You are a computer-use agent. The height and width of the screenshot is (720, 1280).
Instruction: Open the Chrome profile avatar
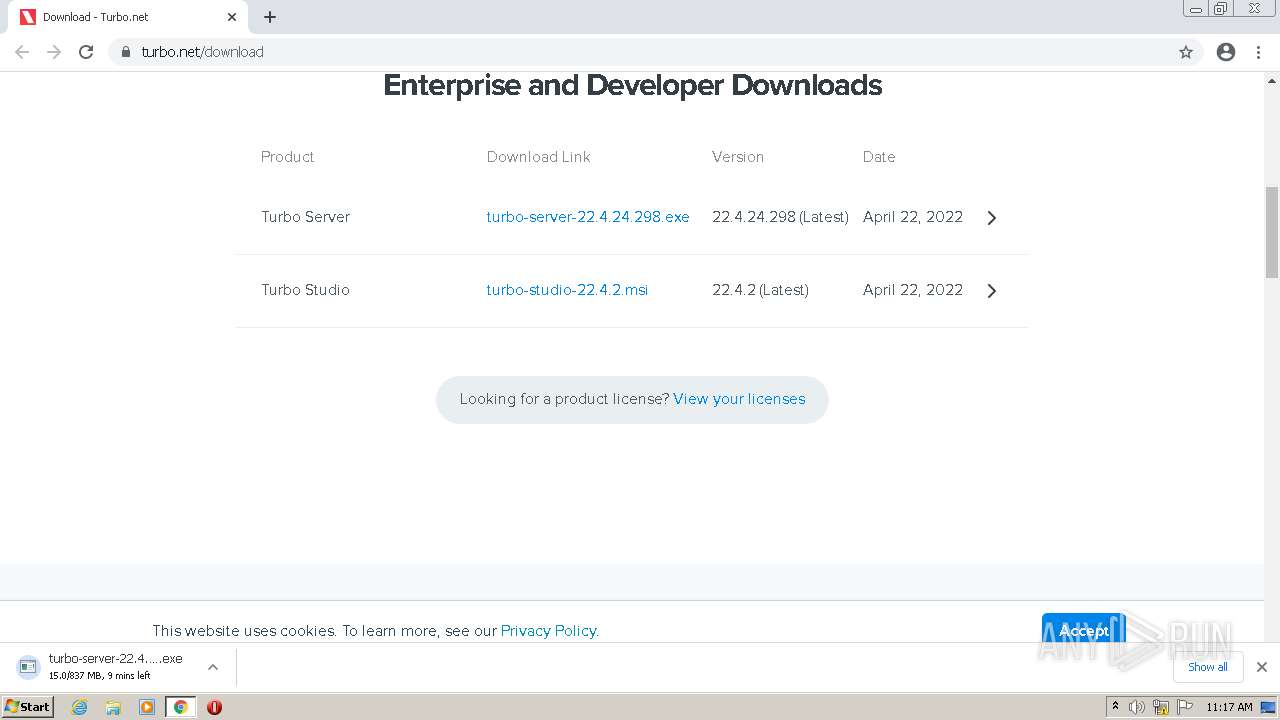point(1226,52)
